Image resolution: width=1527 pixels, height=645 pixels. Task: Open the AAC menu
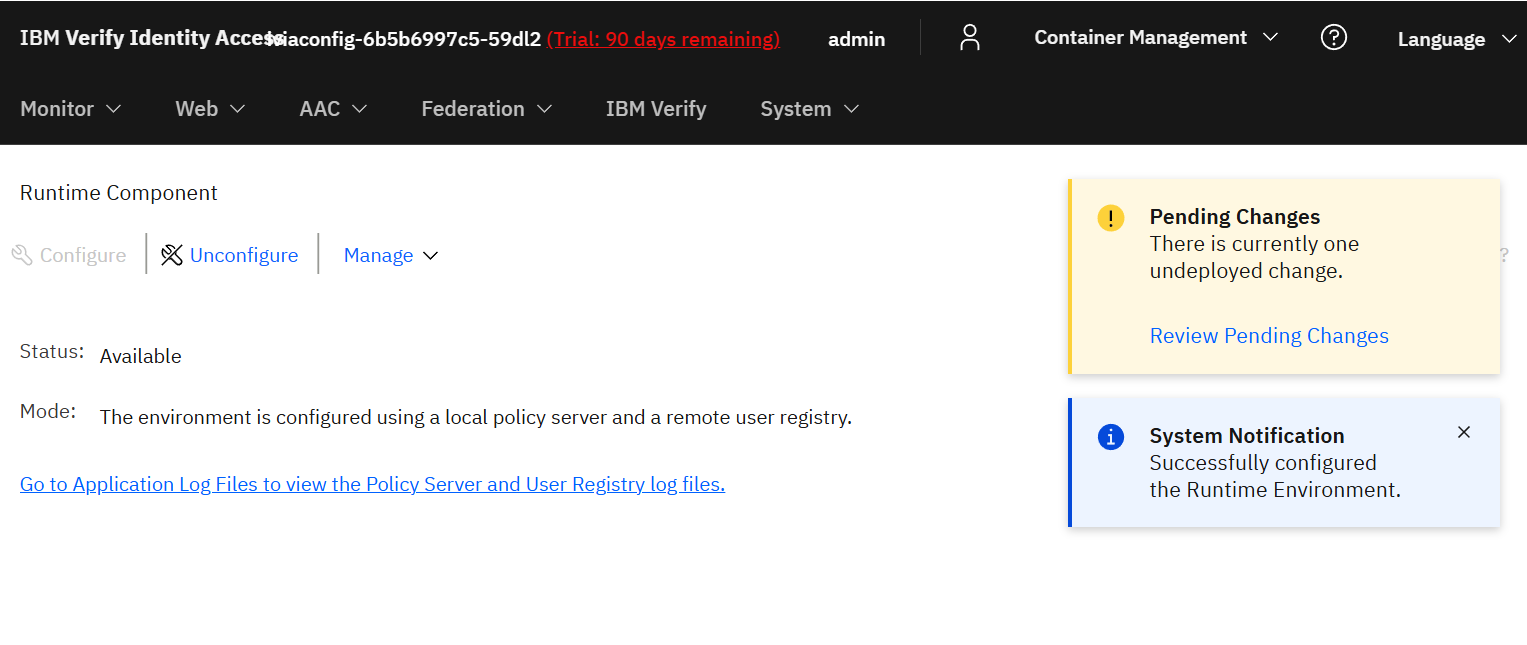pos(333,109)
